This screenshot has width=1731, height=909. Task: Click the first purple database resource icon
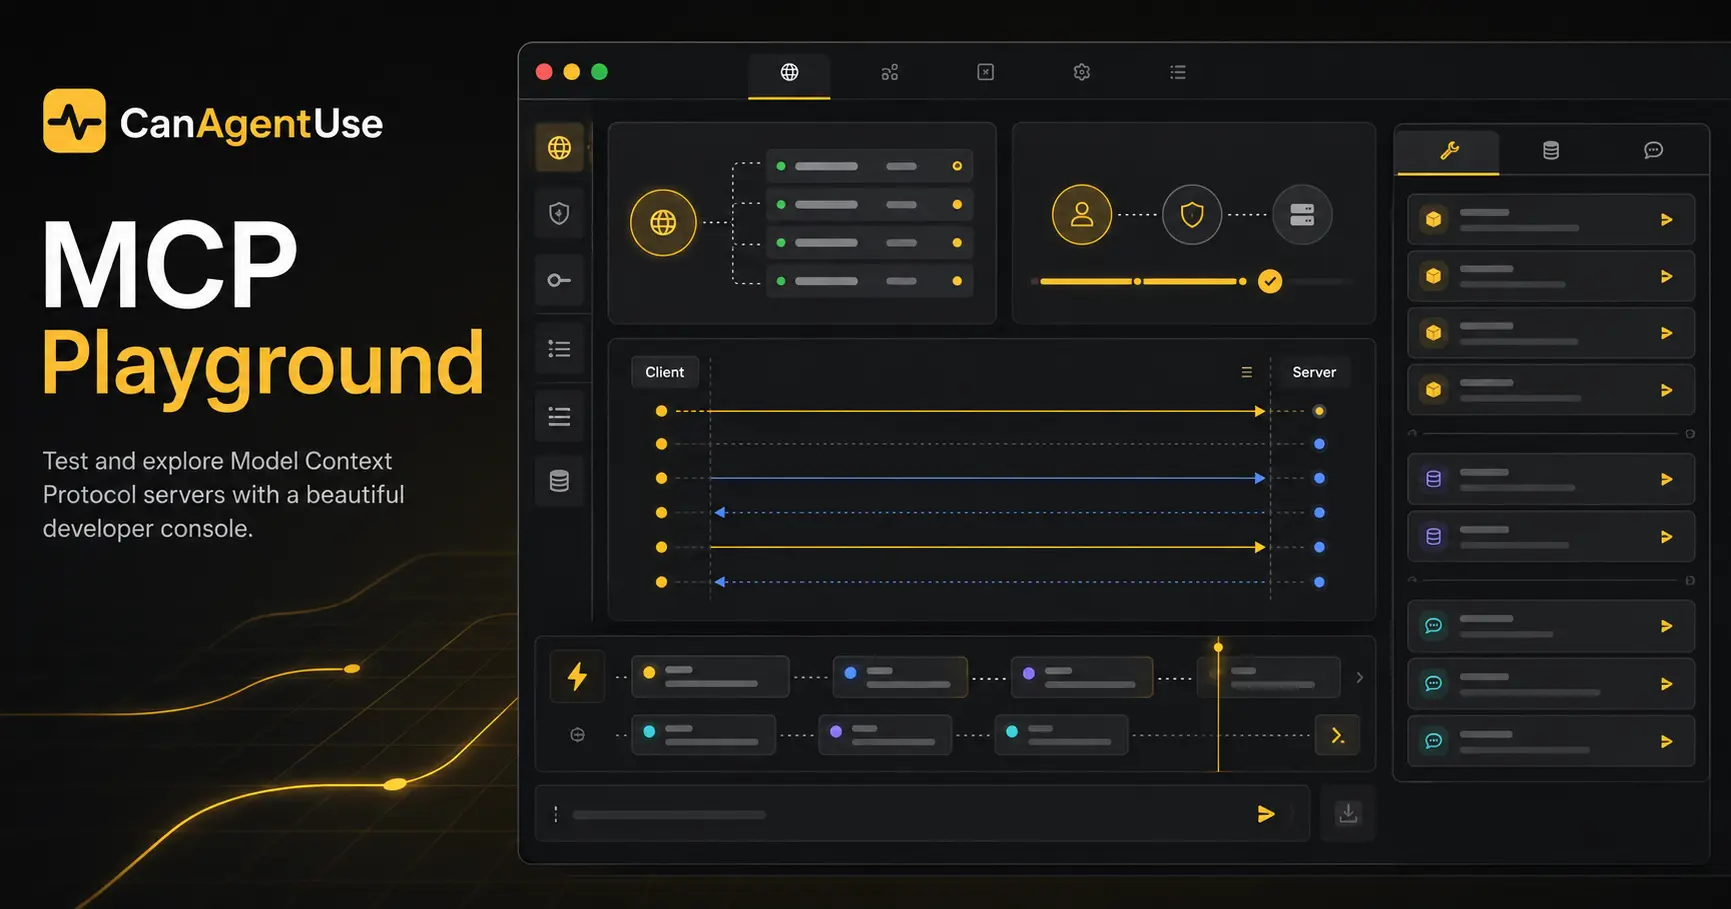point(1434,479)
